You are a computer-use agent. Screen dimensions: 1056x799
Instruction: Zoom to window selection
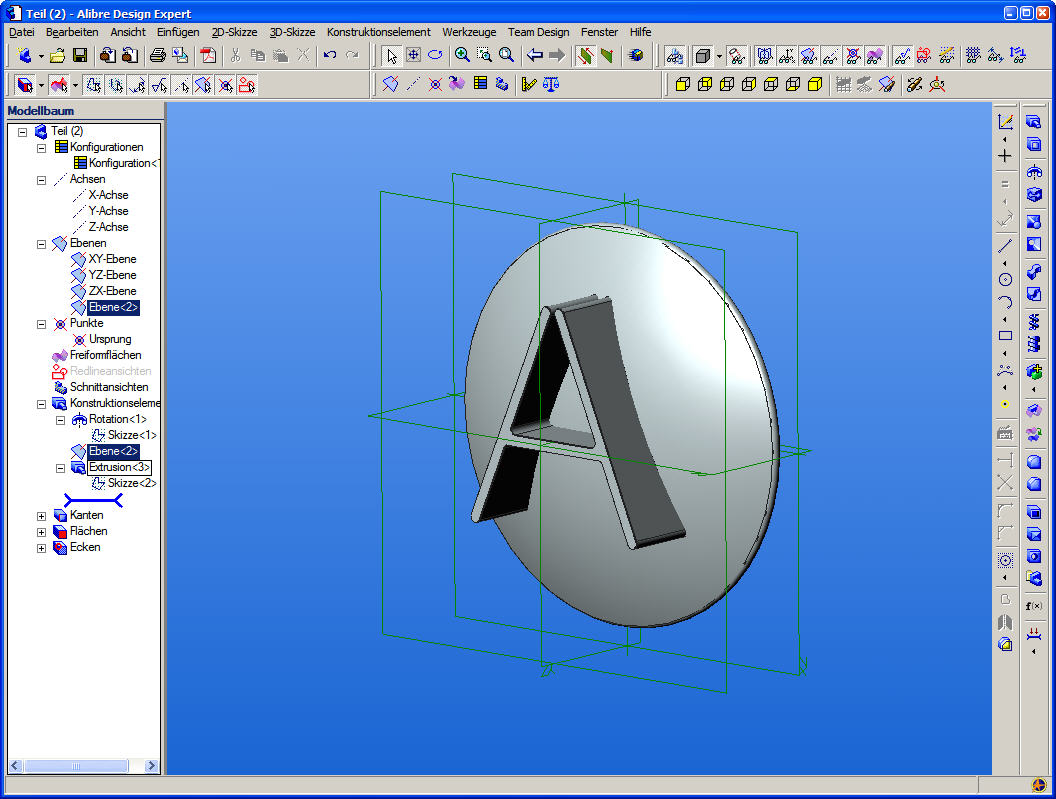[484, 55]
